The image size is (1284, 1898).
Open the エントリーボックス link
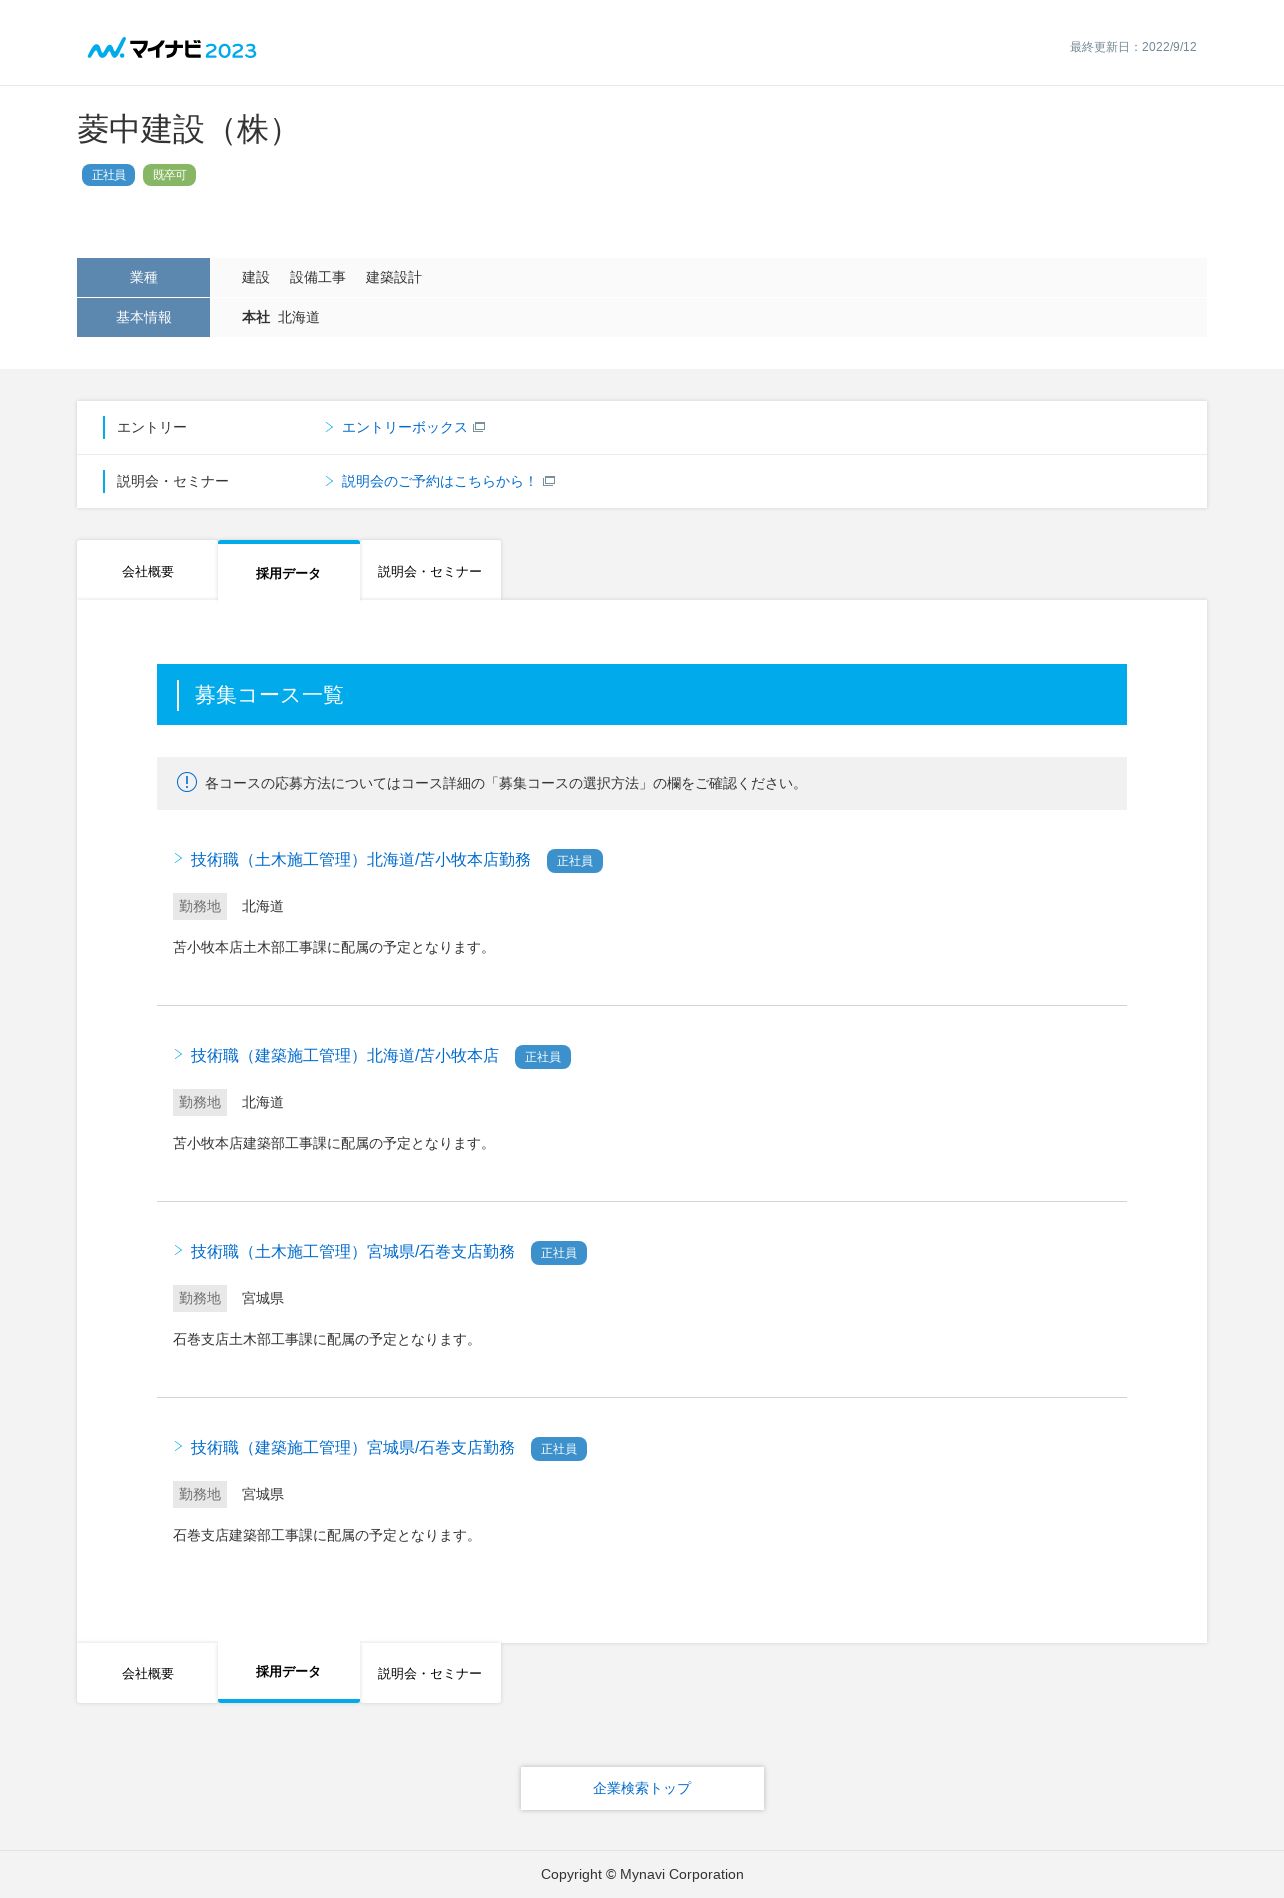coord(404,427)
